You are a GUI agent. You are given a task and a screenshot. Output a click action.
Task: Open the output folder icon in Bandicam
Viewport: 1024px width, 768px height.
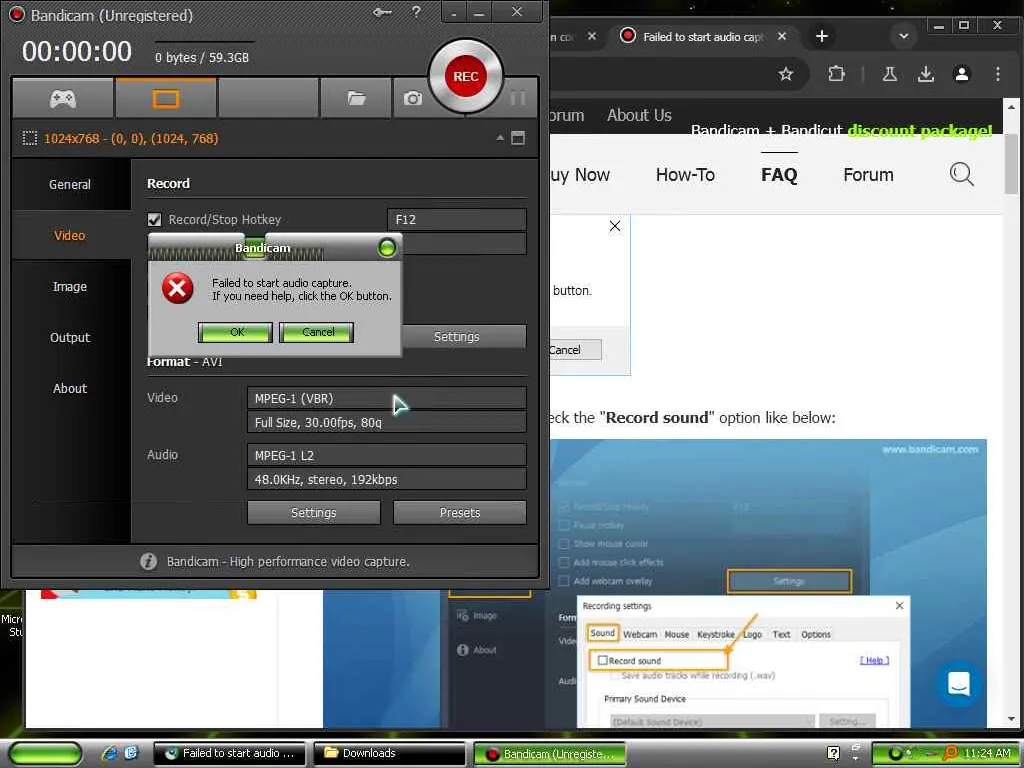click(356, 99)
